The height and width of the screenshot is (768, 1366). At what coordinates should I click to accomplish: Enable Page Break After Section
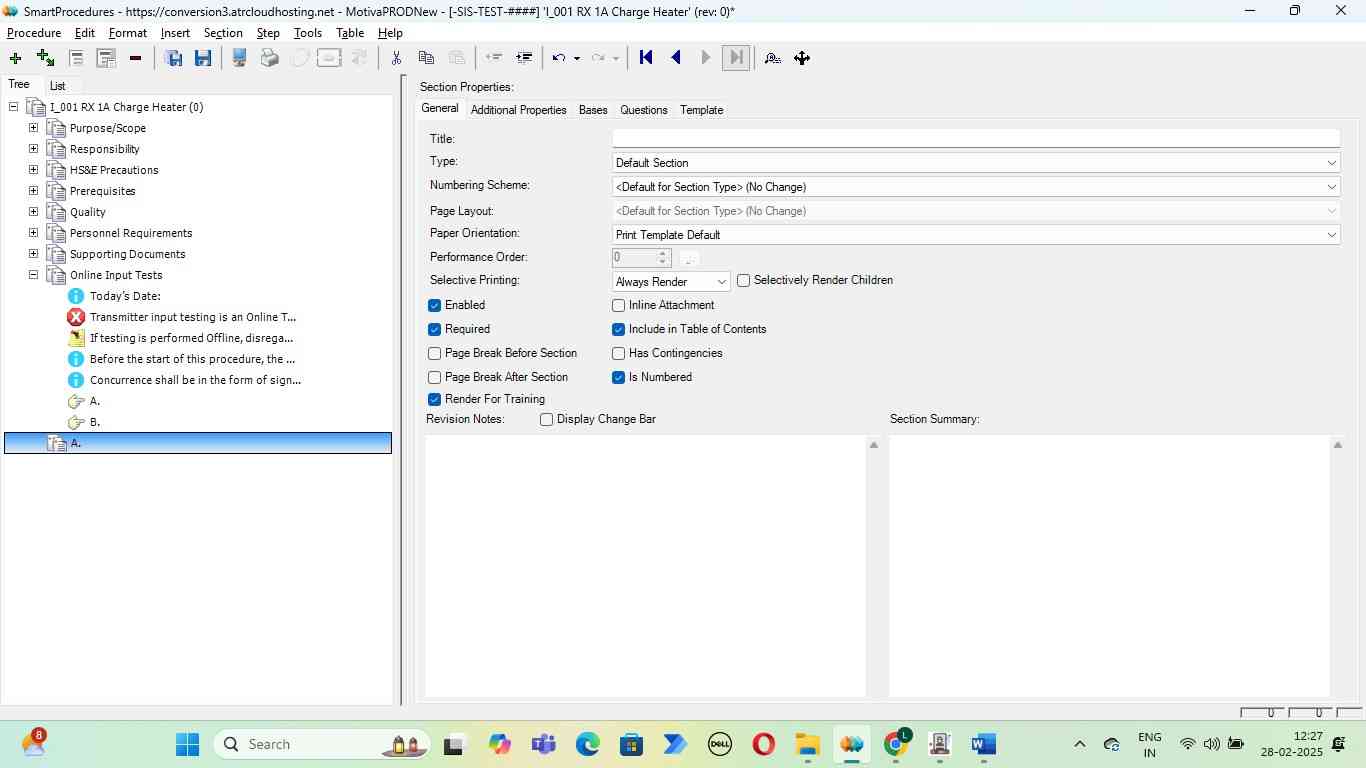[434, 377]
